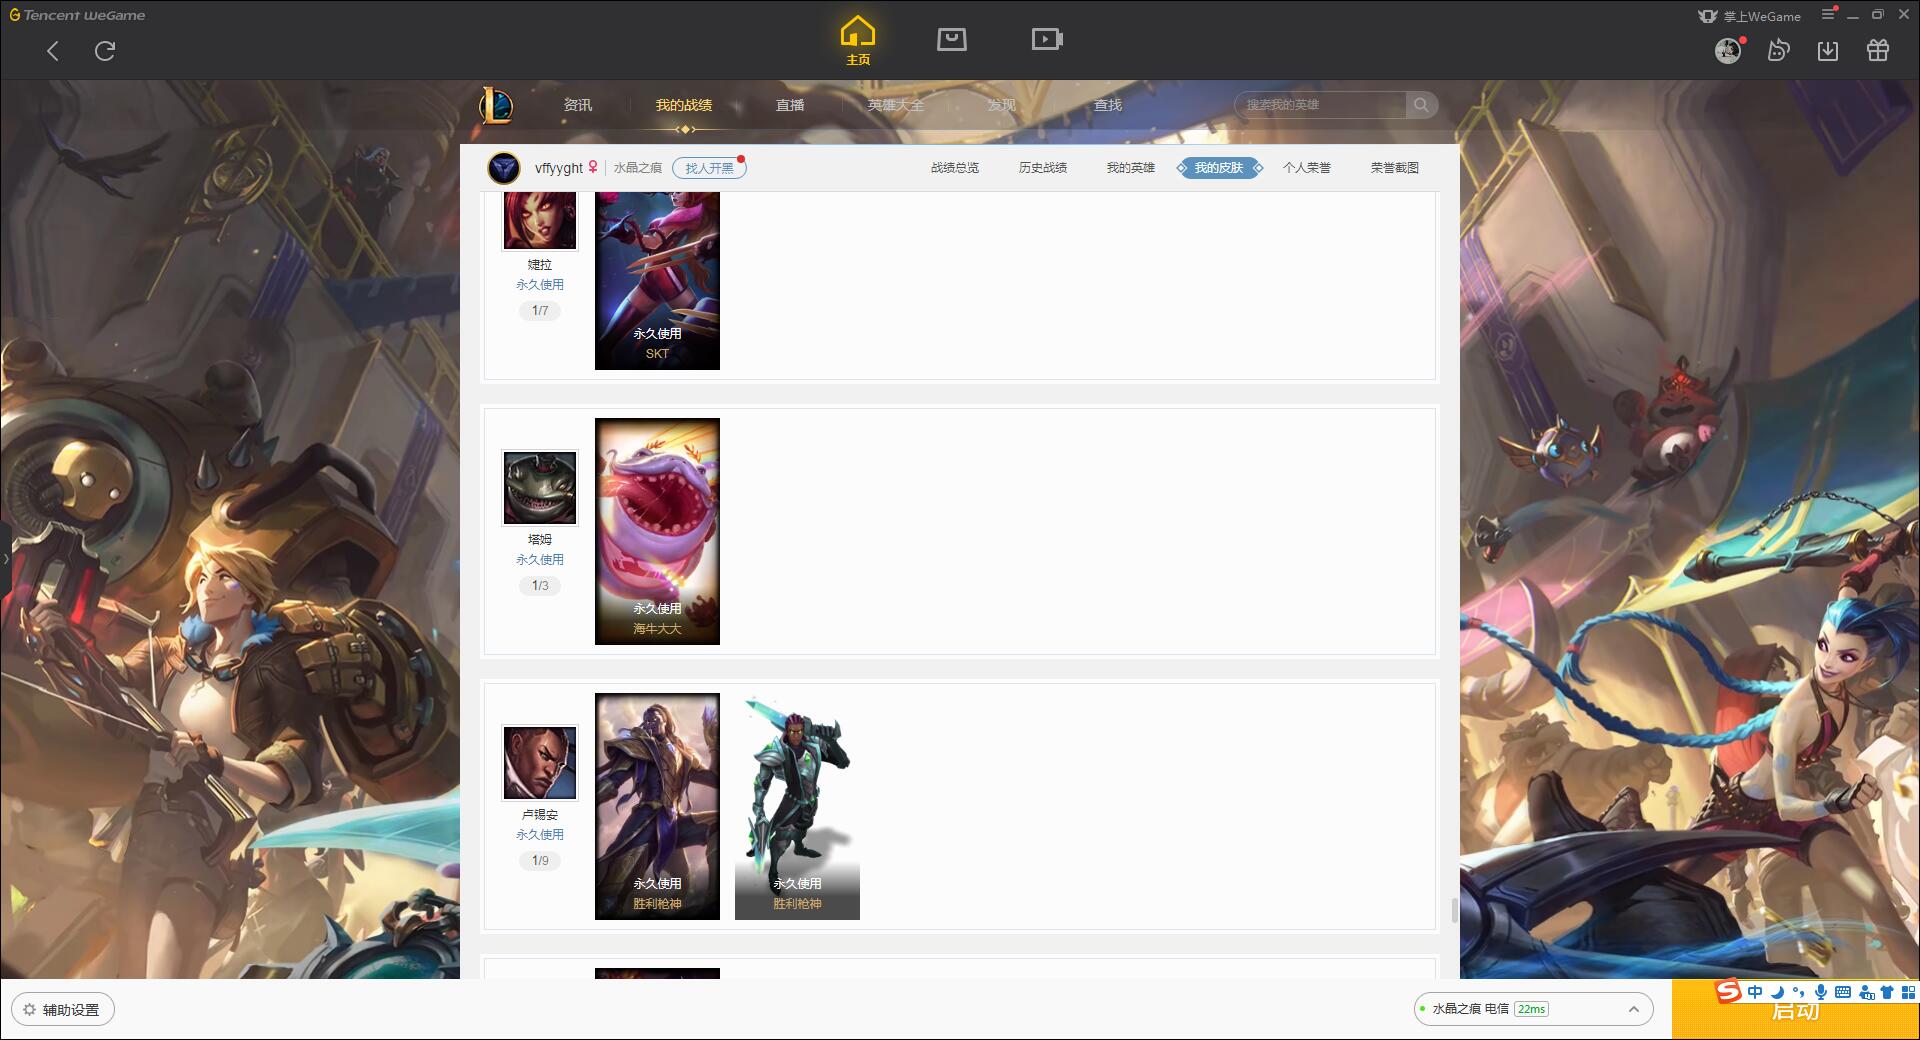Image resolution: width=1920 pixels, height=1040 pixels.
Task: Switch to 历史战绩 sub-tab
Action: pos(1043,168)
